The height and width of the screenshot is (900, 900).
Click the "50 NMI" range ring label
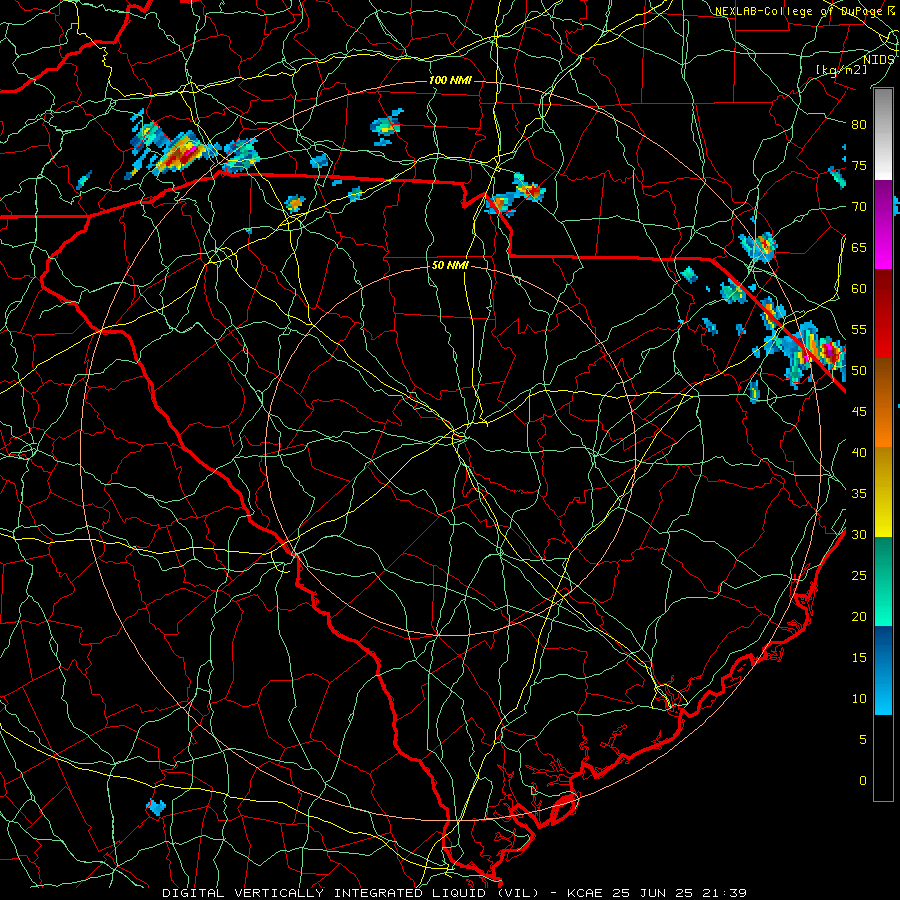pos(451,265)
